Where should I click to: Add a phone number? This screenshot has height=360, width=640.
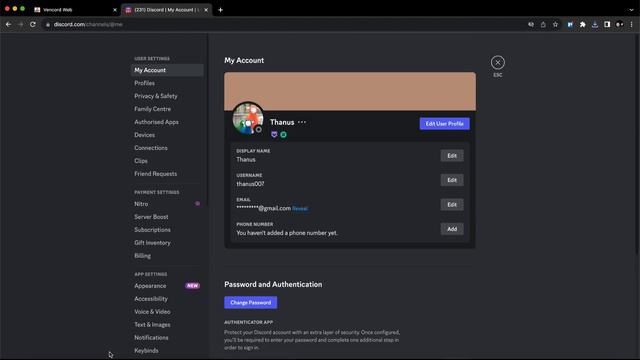tap(452, 229)
